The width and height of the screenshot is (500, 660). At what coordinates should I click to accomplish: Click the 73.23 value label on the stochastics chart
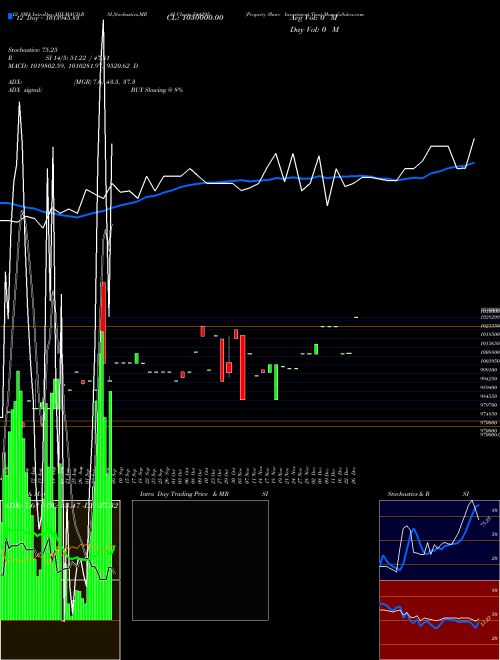(485, 522)
